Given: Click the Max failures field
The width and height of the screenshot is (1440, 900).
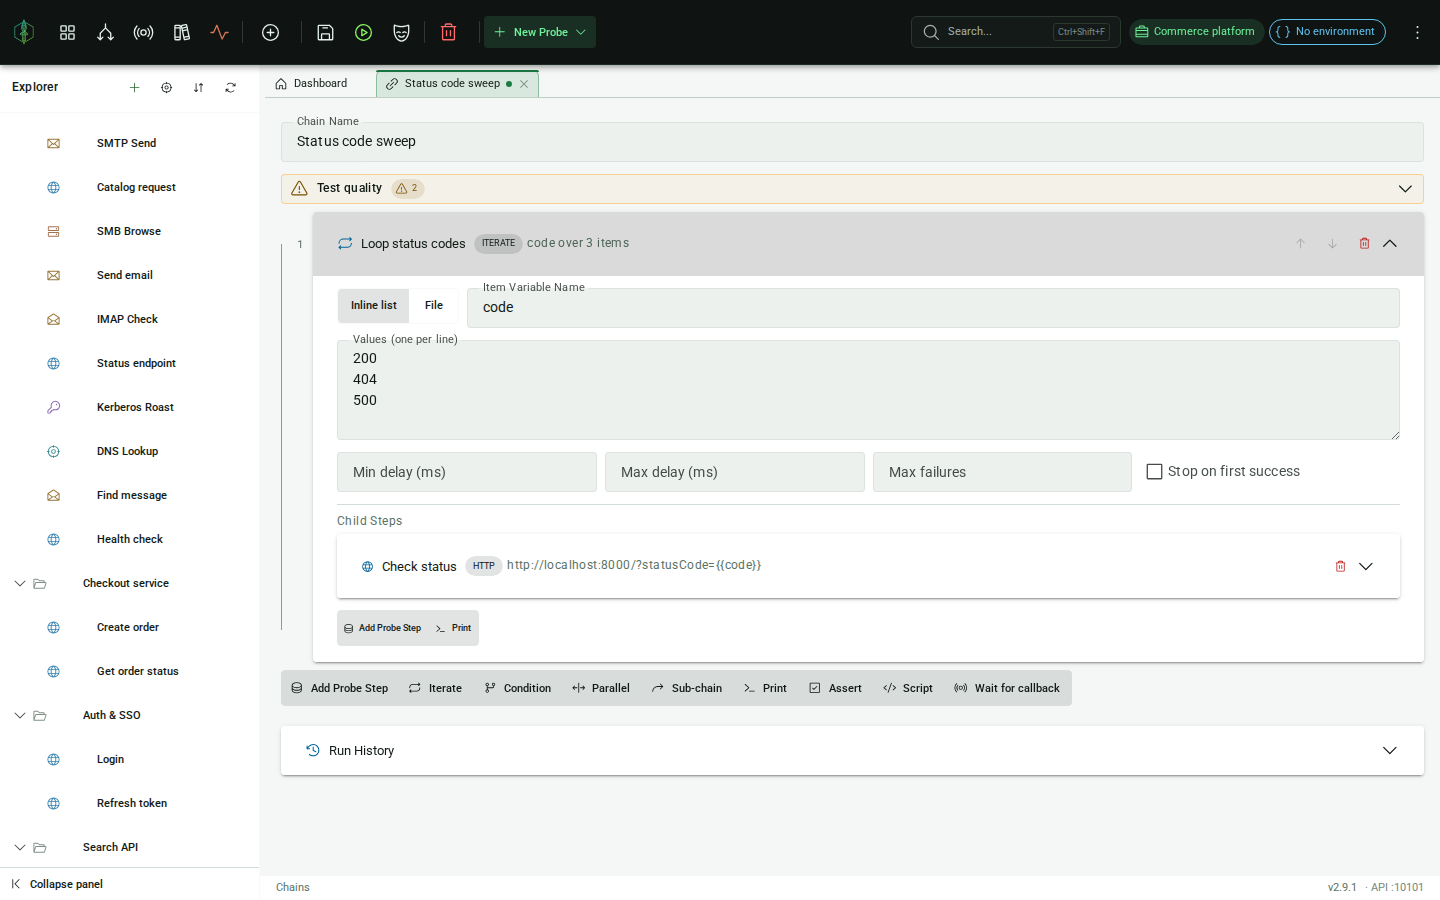Looking at the screenshot, I should [1002, 472].
